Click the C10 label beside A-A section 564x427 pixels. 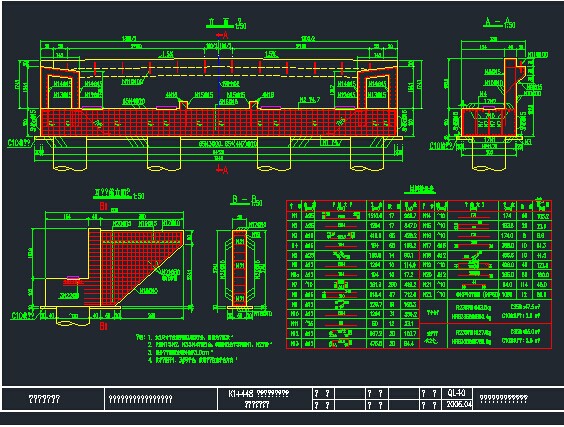[x=442, y=146]
